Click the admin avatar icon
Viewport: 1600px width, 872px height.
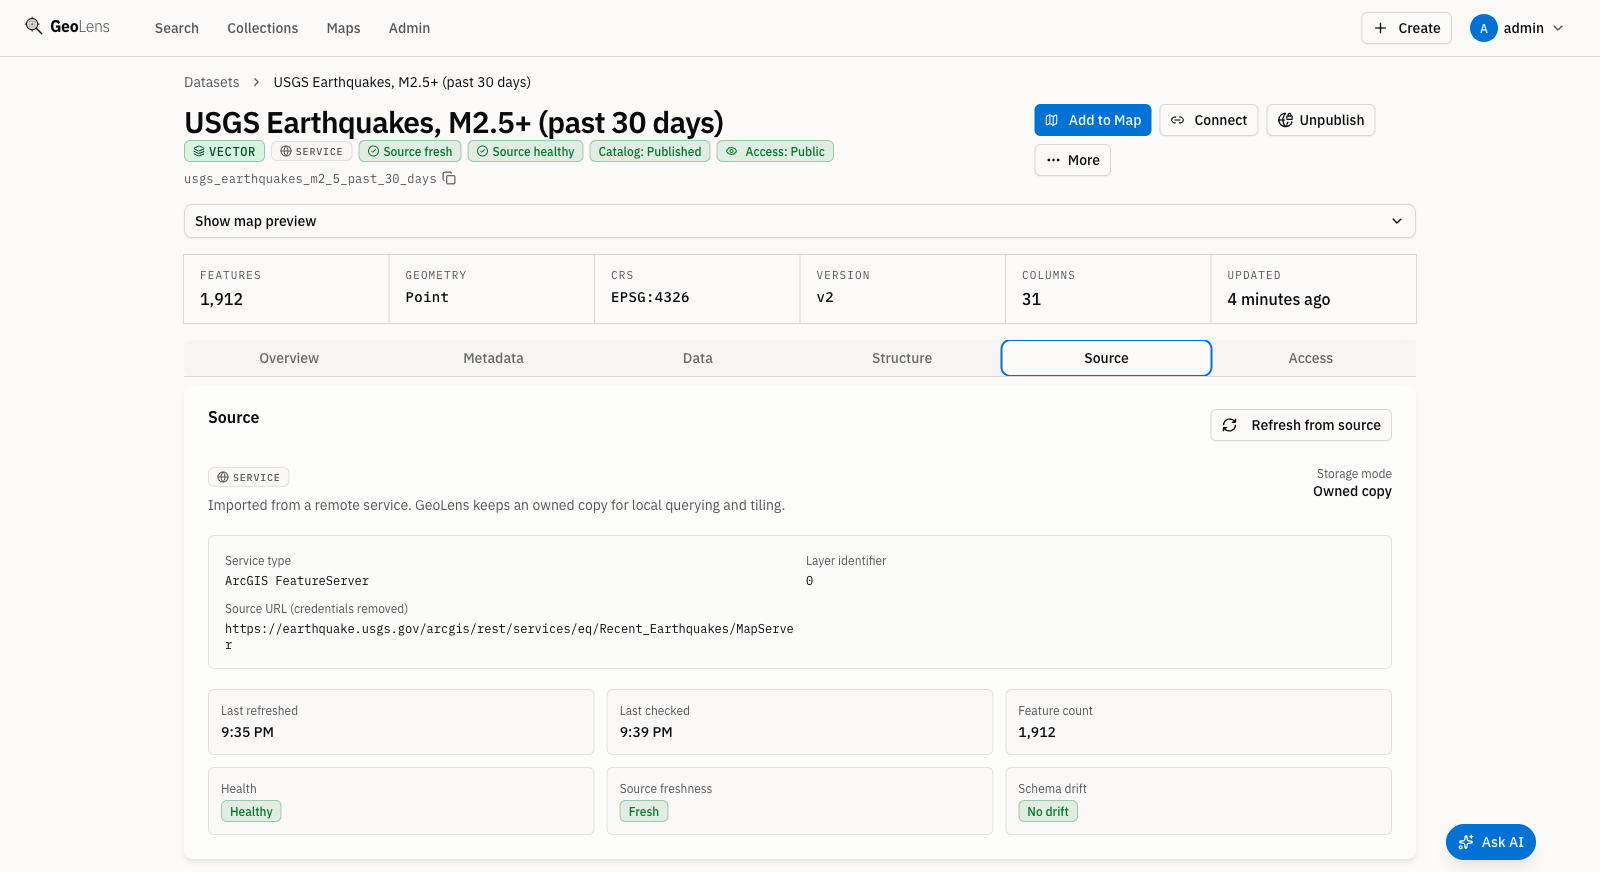(1484, 28)
